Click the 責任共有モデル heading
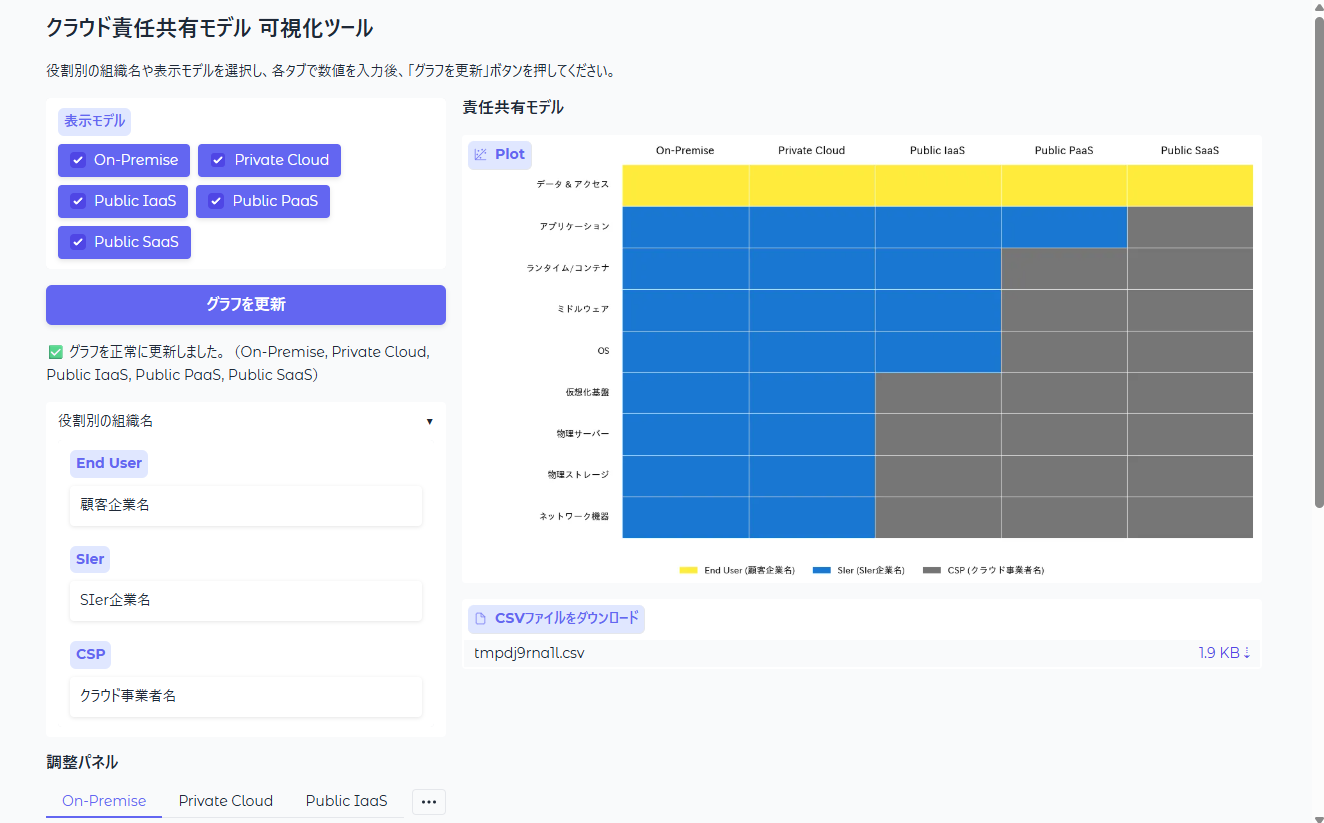The image size is (1324, 823). pos(513,107)
